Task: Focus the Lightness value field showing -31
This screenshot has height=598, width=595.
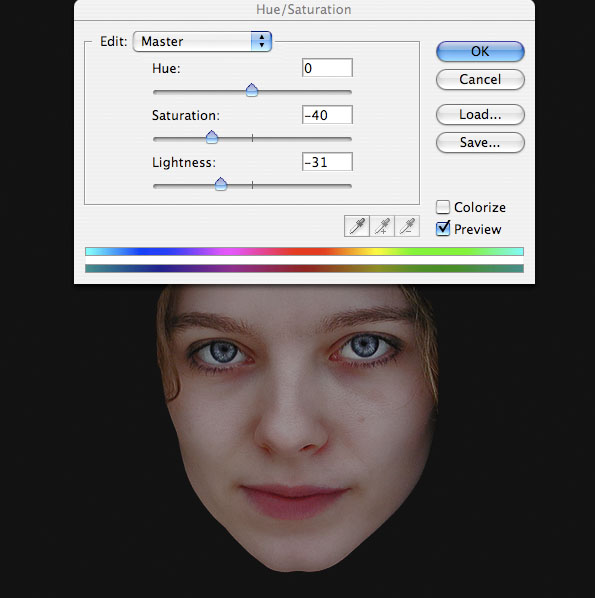Action: pyautogui.click(x=327, y=162)
